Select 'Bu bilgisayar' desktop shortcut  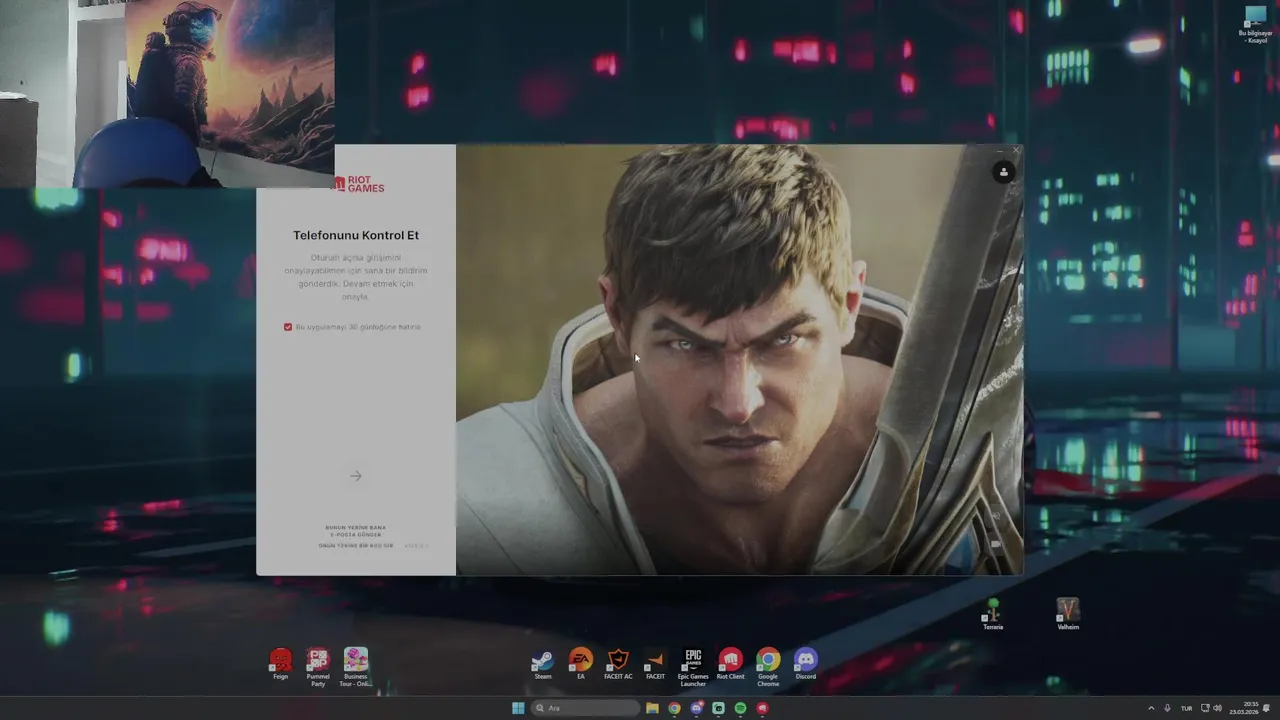pos(1254,24)
